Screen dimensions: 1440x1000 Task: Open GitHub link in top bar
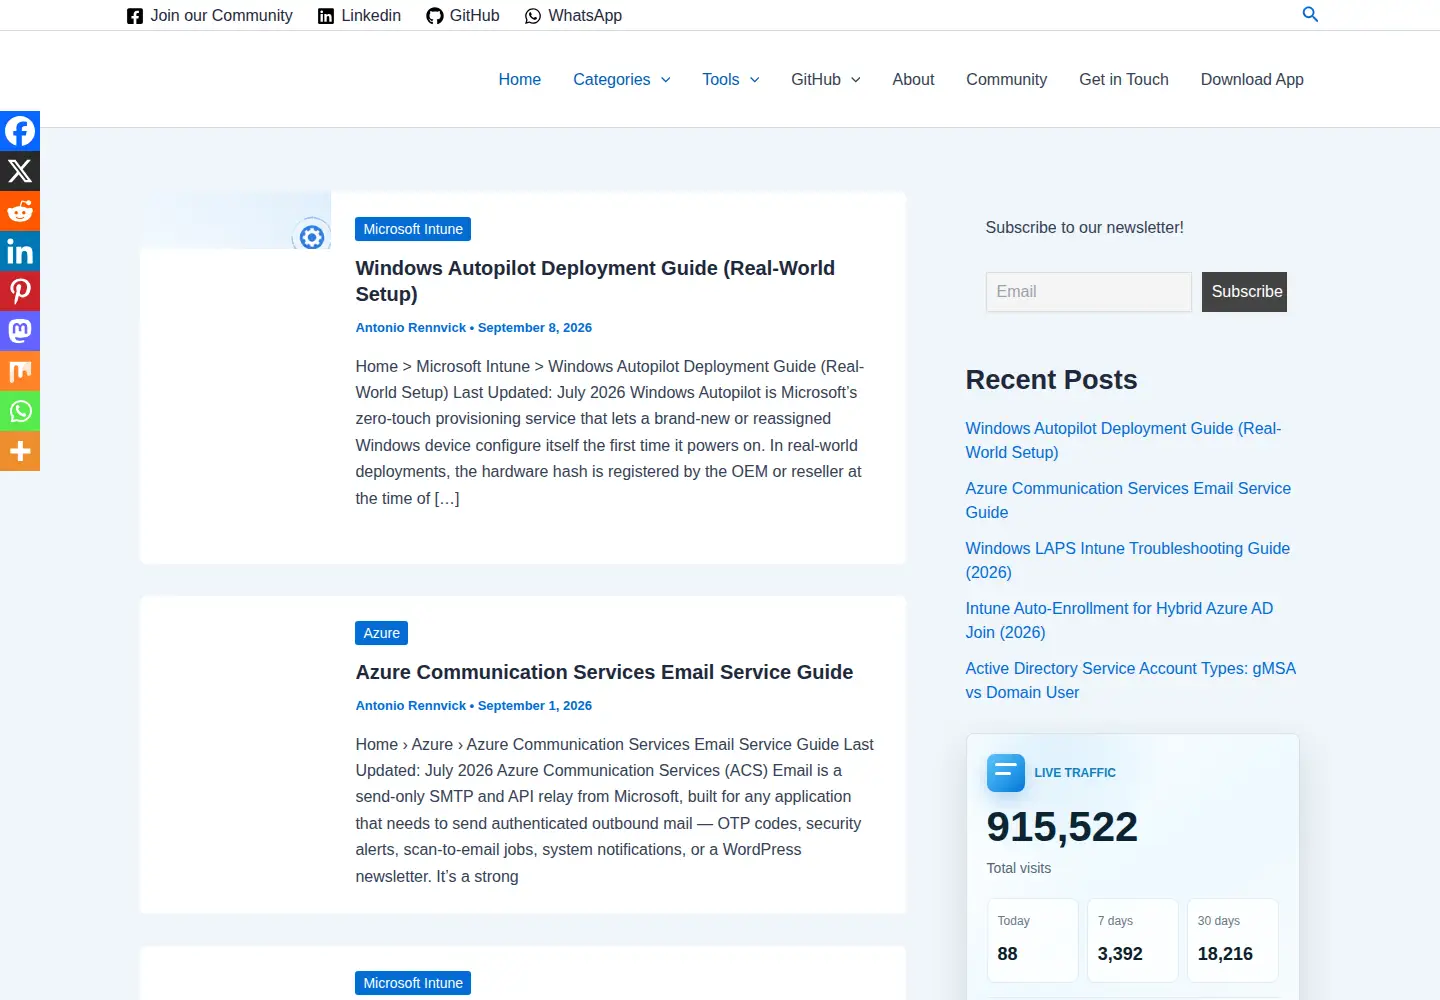463,15
